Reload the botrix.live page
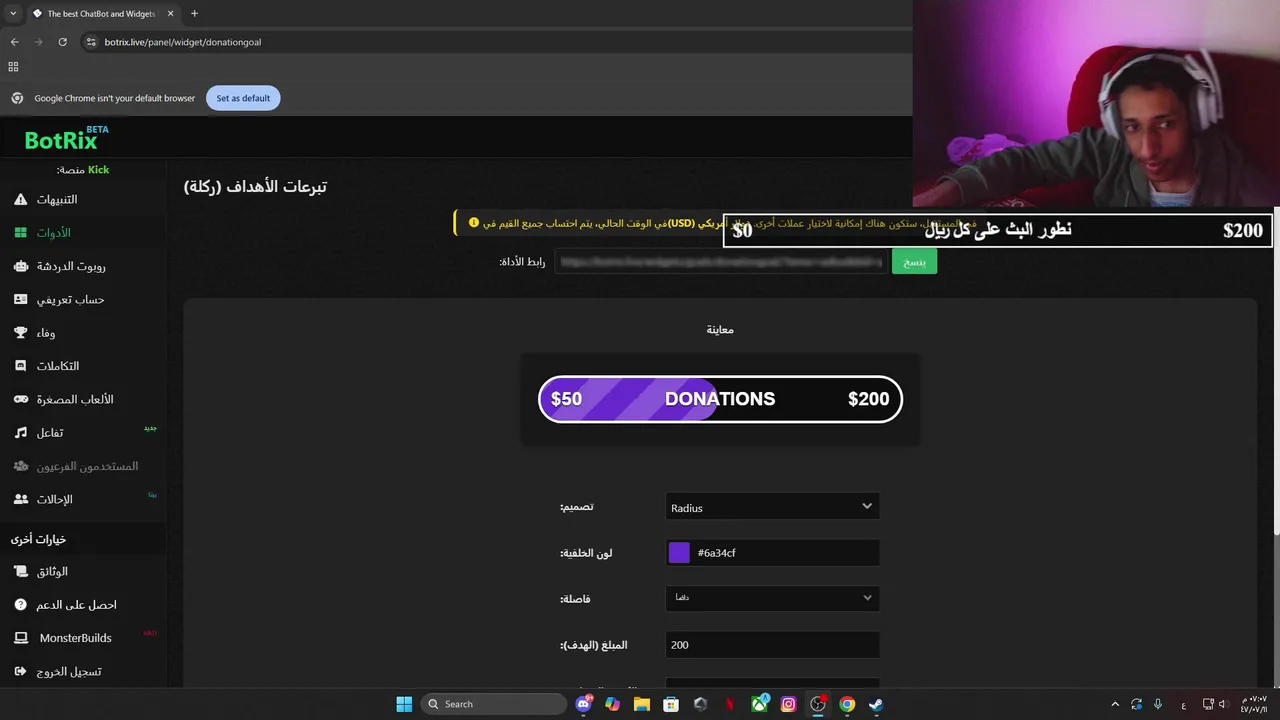The height and width of the screenshot is (720, 1280). (x=62, y=42)
